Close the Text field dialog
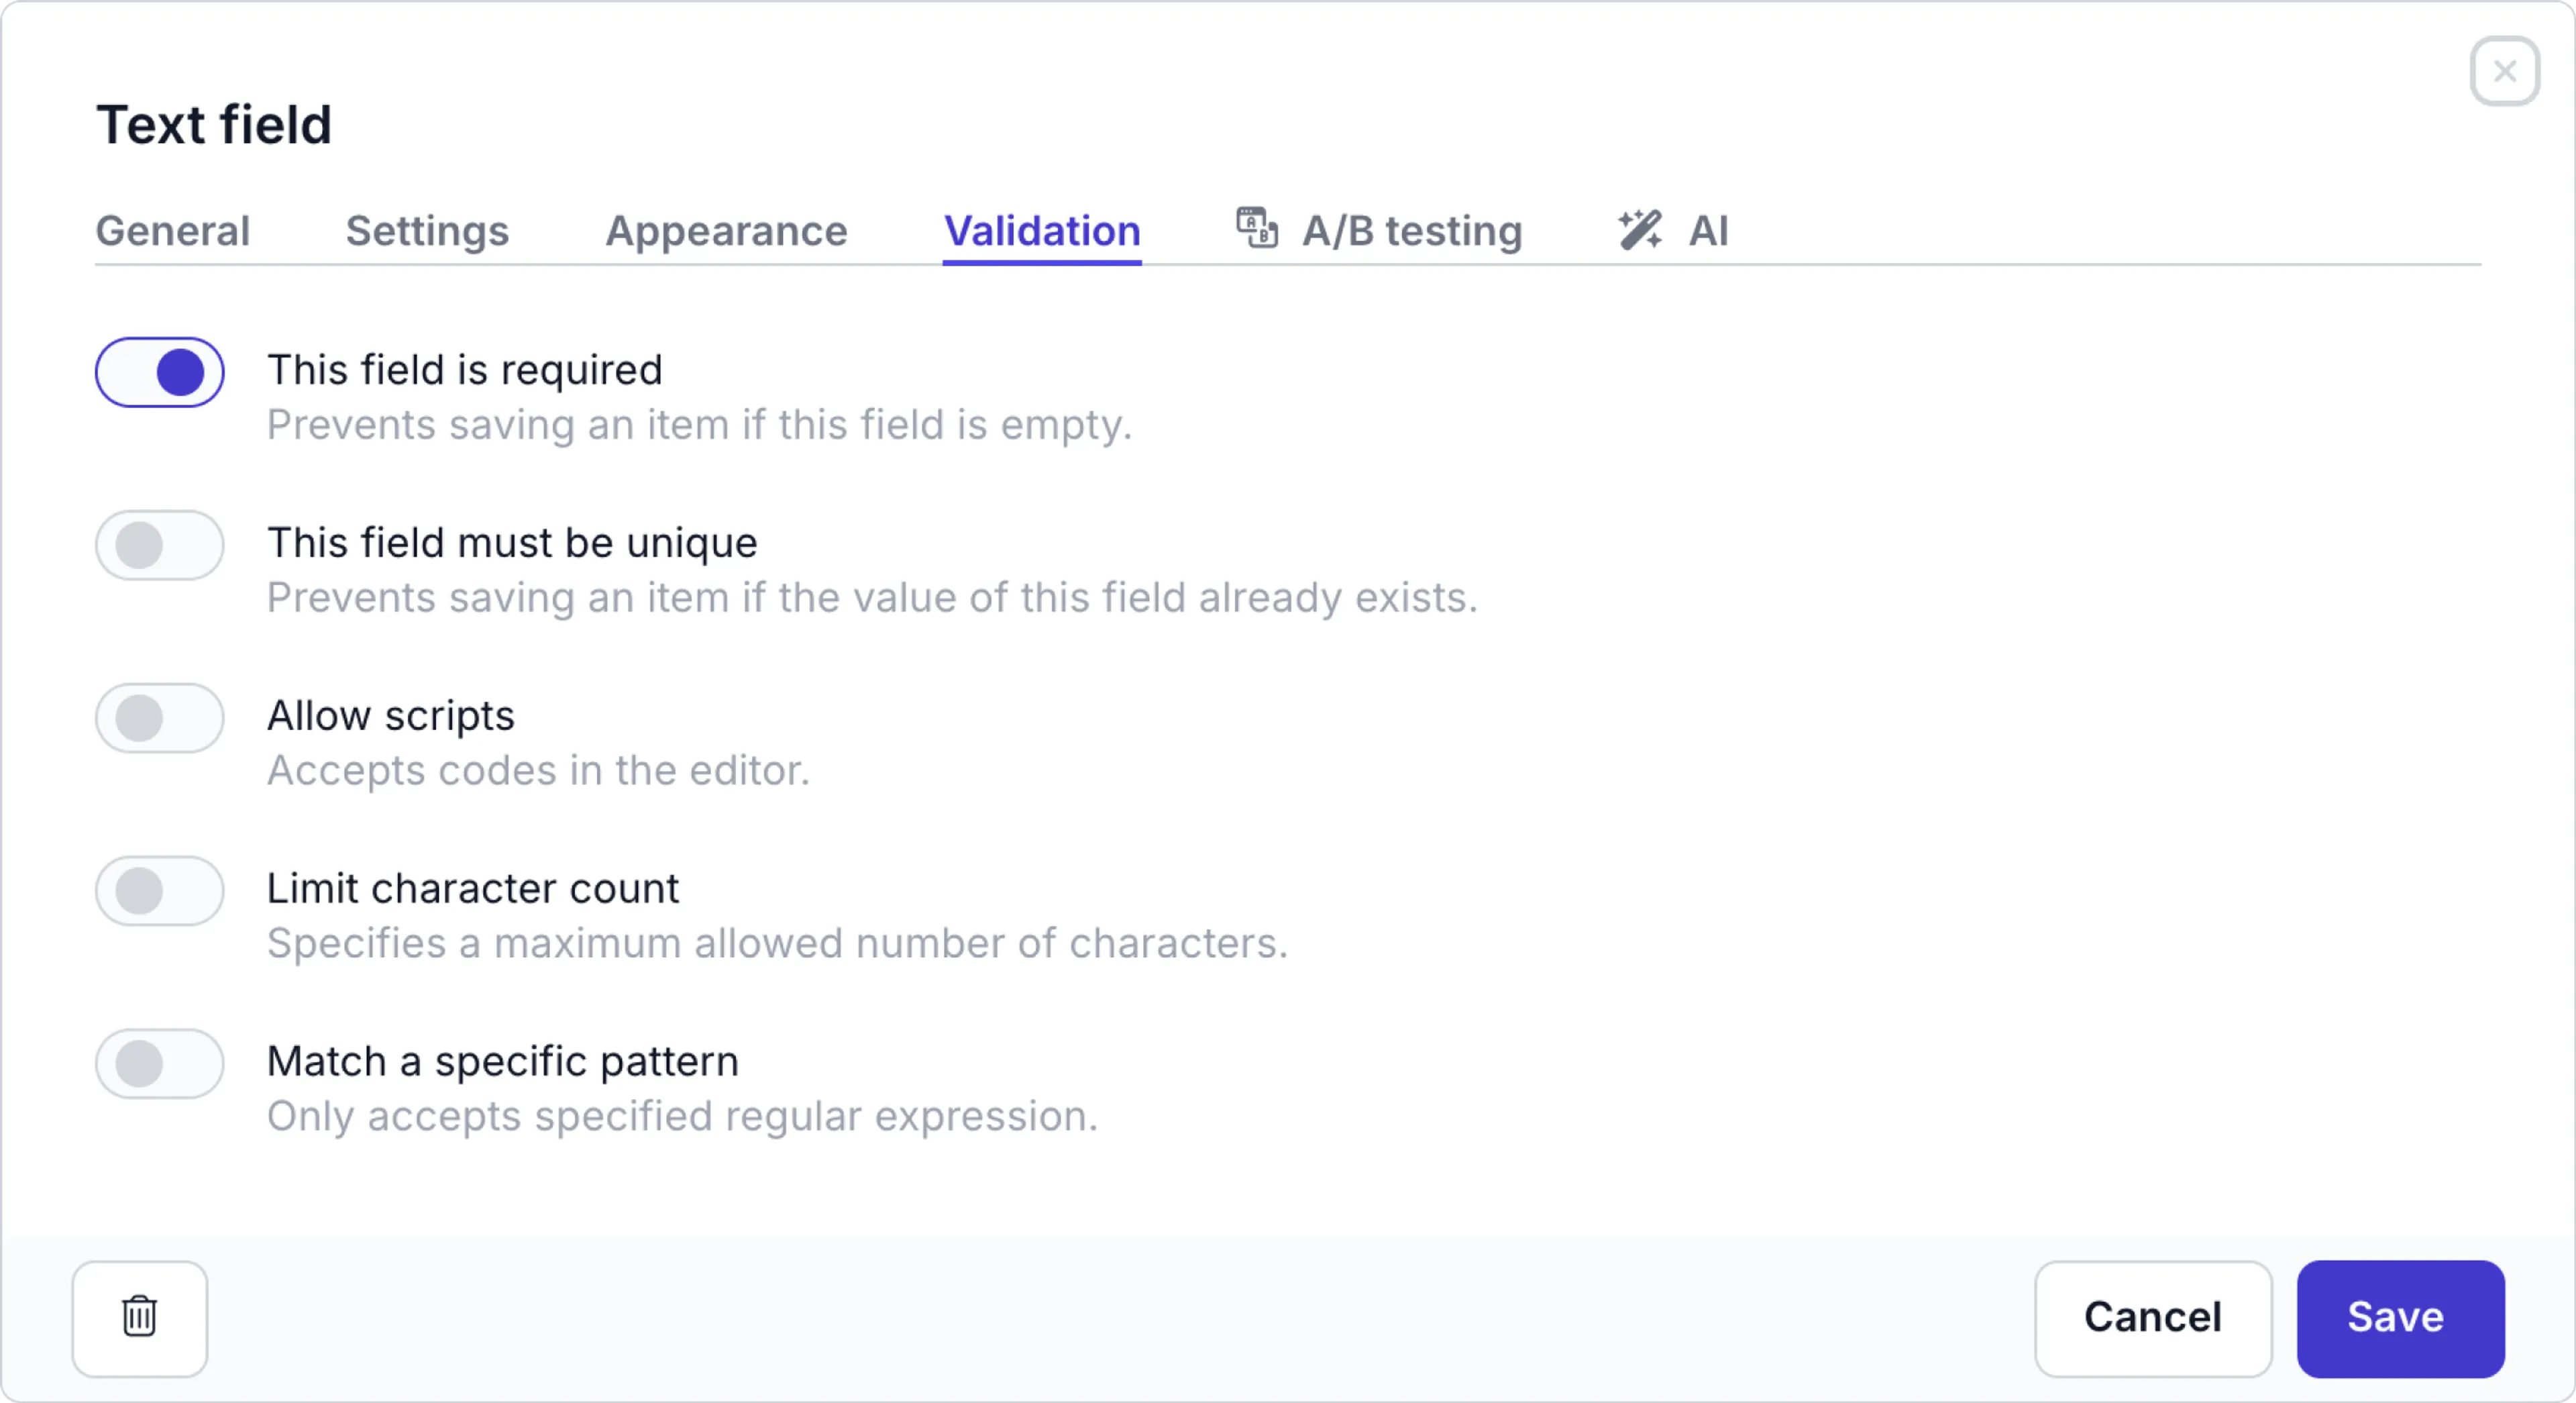Image resolution: width=2576 pixels, height=1403 pixels. 2505,71
